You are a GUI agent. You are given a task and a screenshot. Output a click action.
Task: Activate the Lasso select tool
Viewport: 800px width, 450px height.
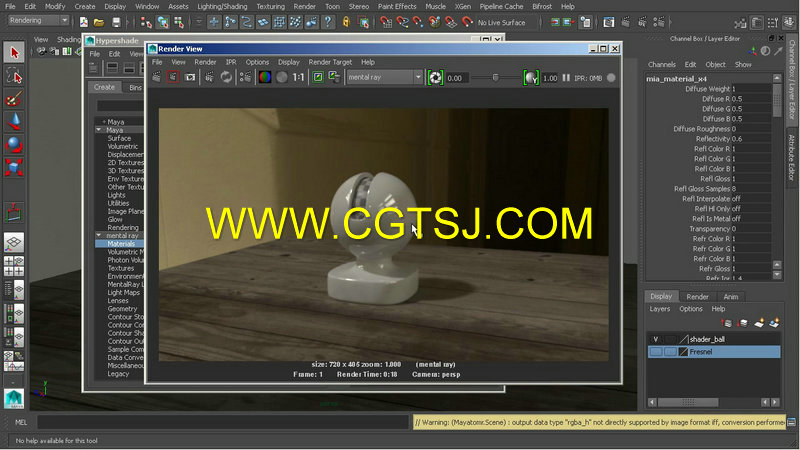[14, 76]
